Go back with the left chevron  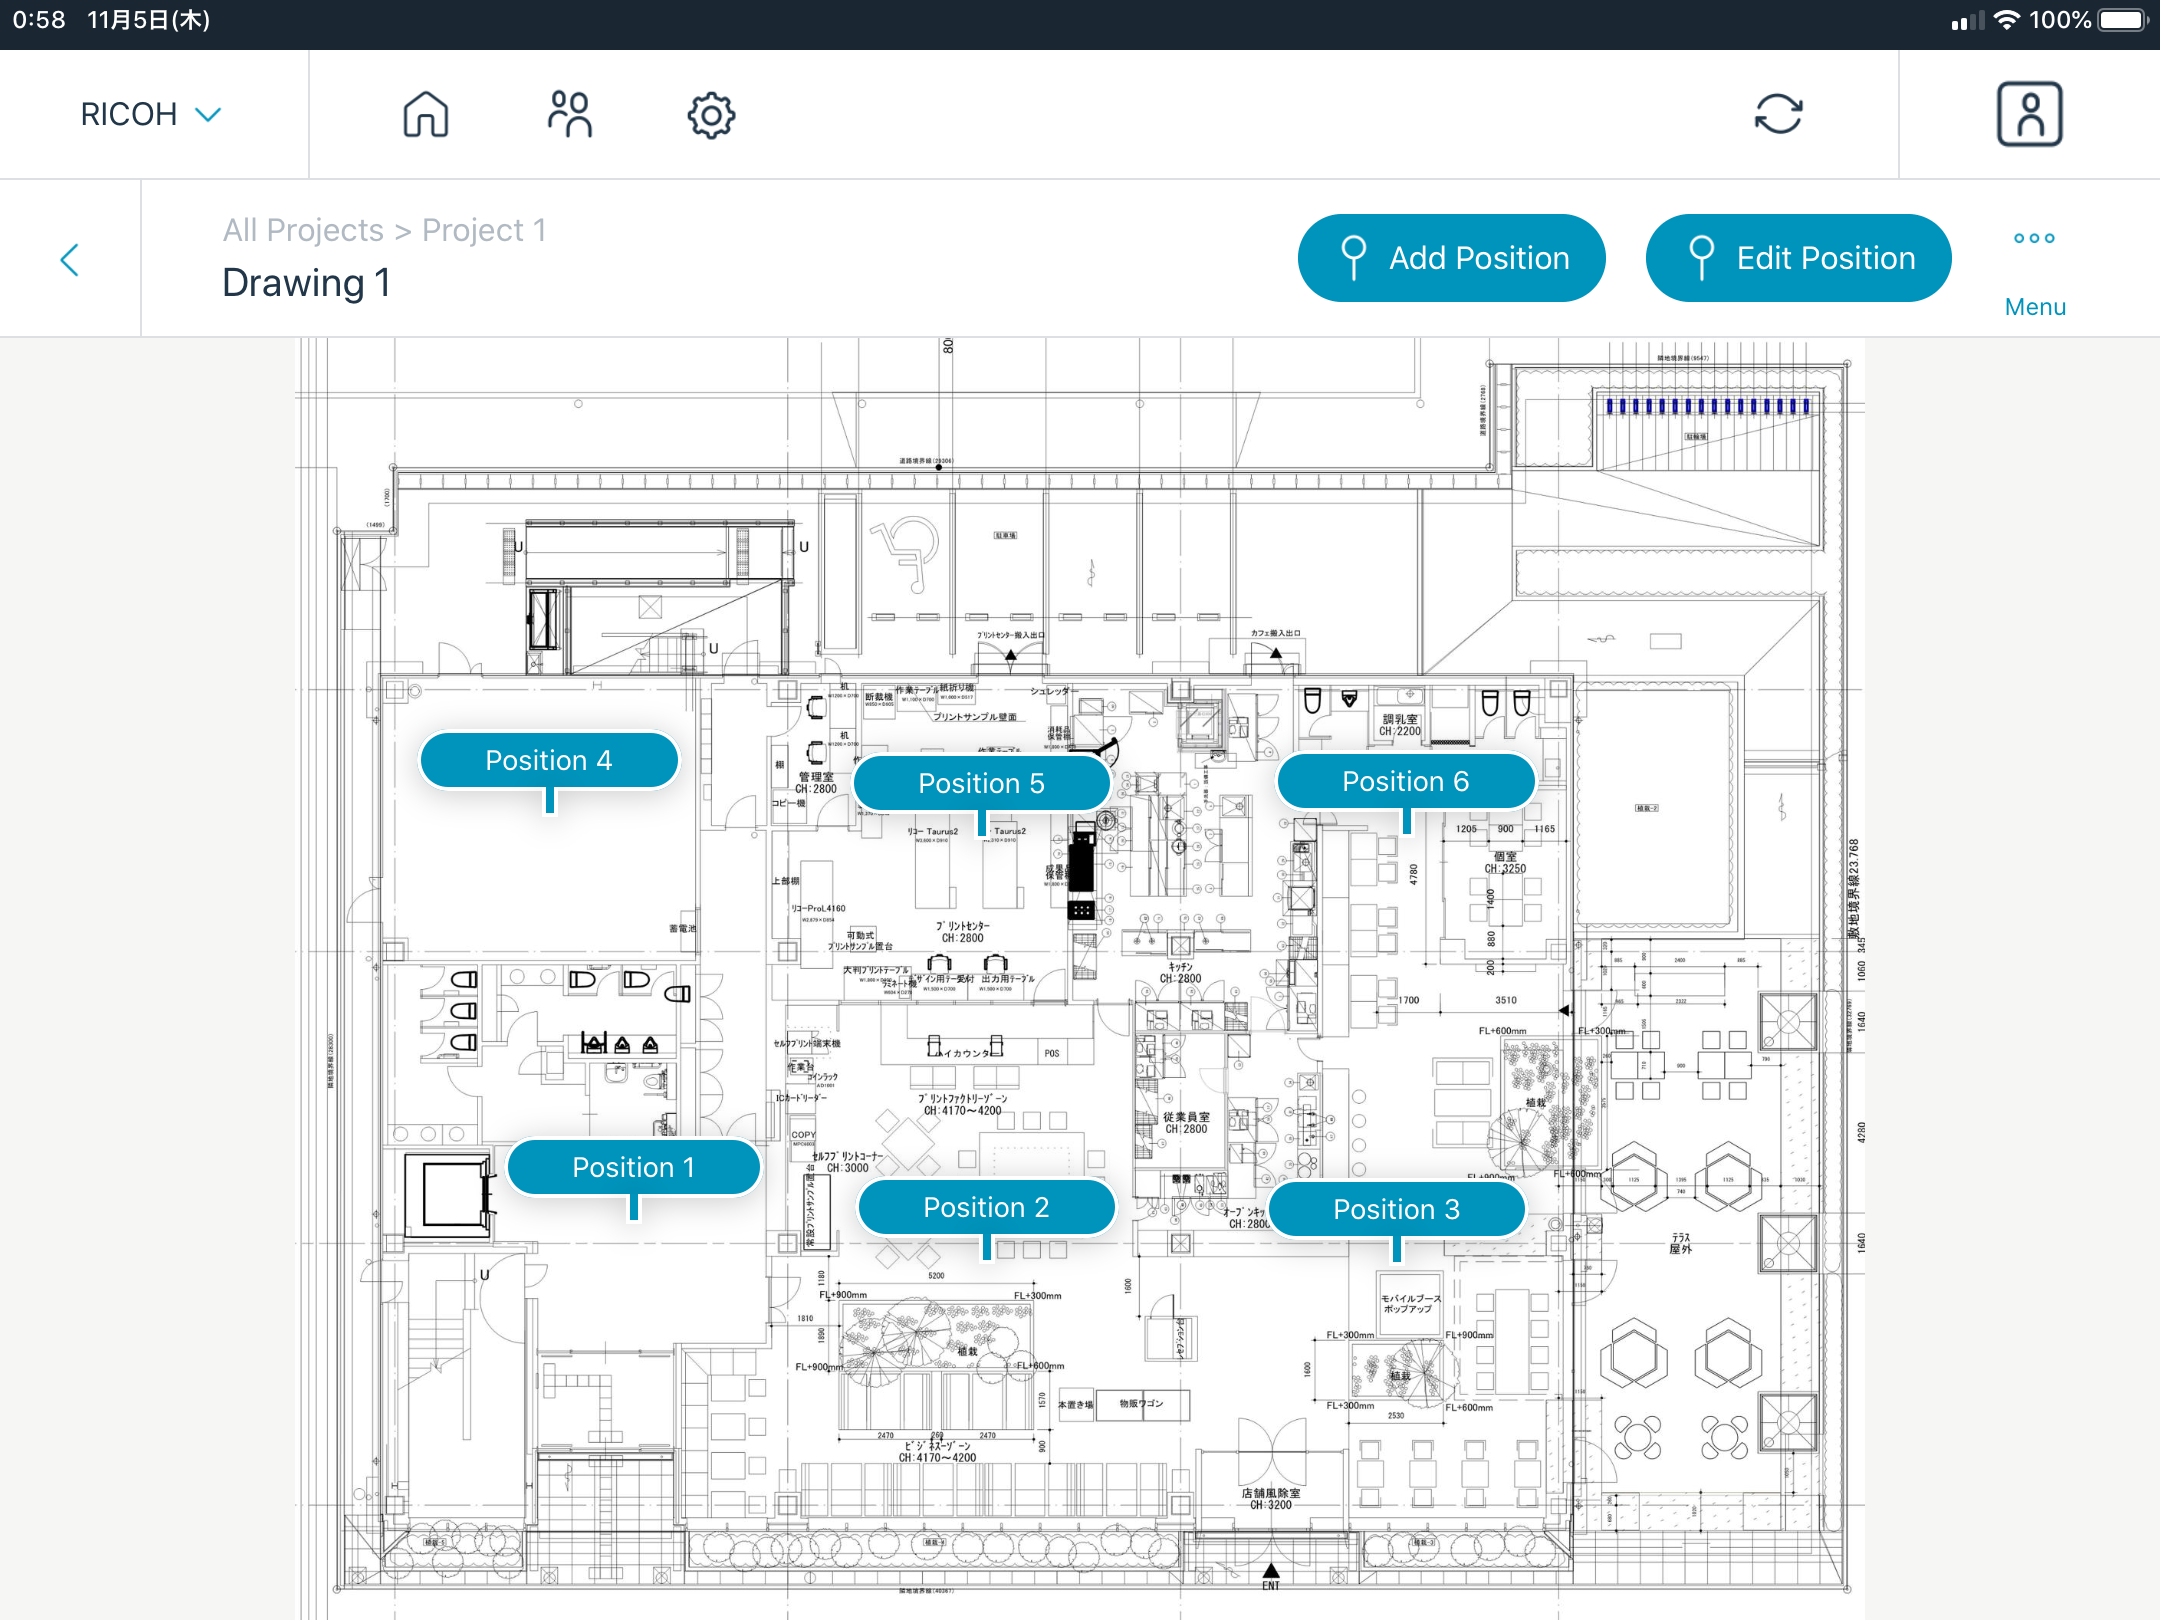69,260
